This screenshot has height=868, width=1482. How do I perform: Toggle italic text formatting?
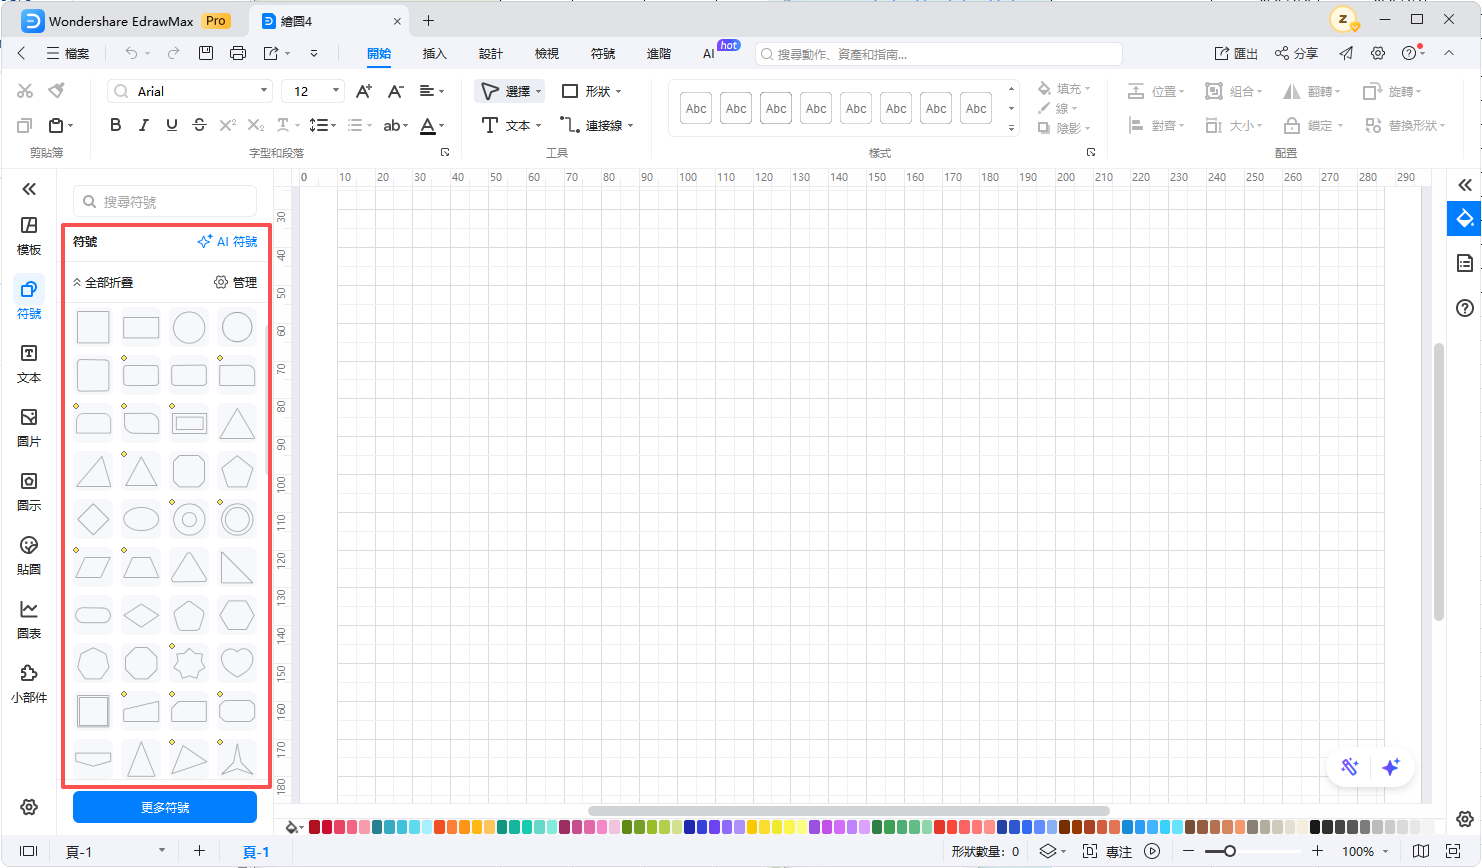tap(144, 125)
